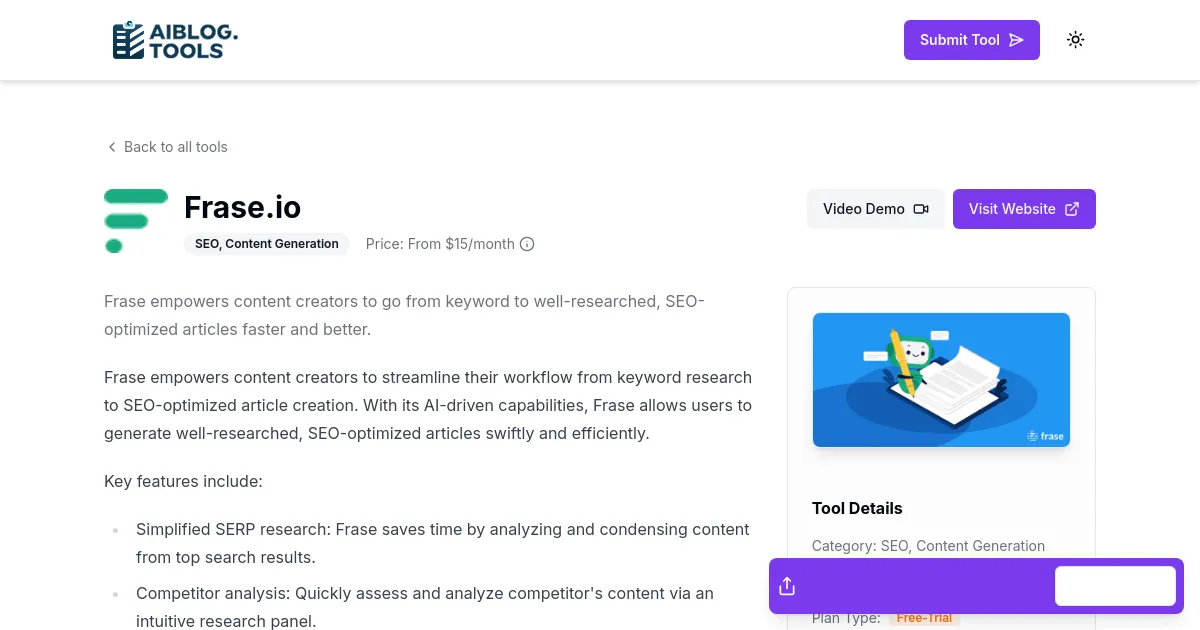Viewport: 1200px width, 630px height.
Task: Click the price info circle icon
Action: coord(527,244)
